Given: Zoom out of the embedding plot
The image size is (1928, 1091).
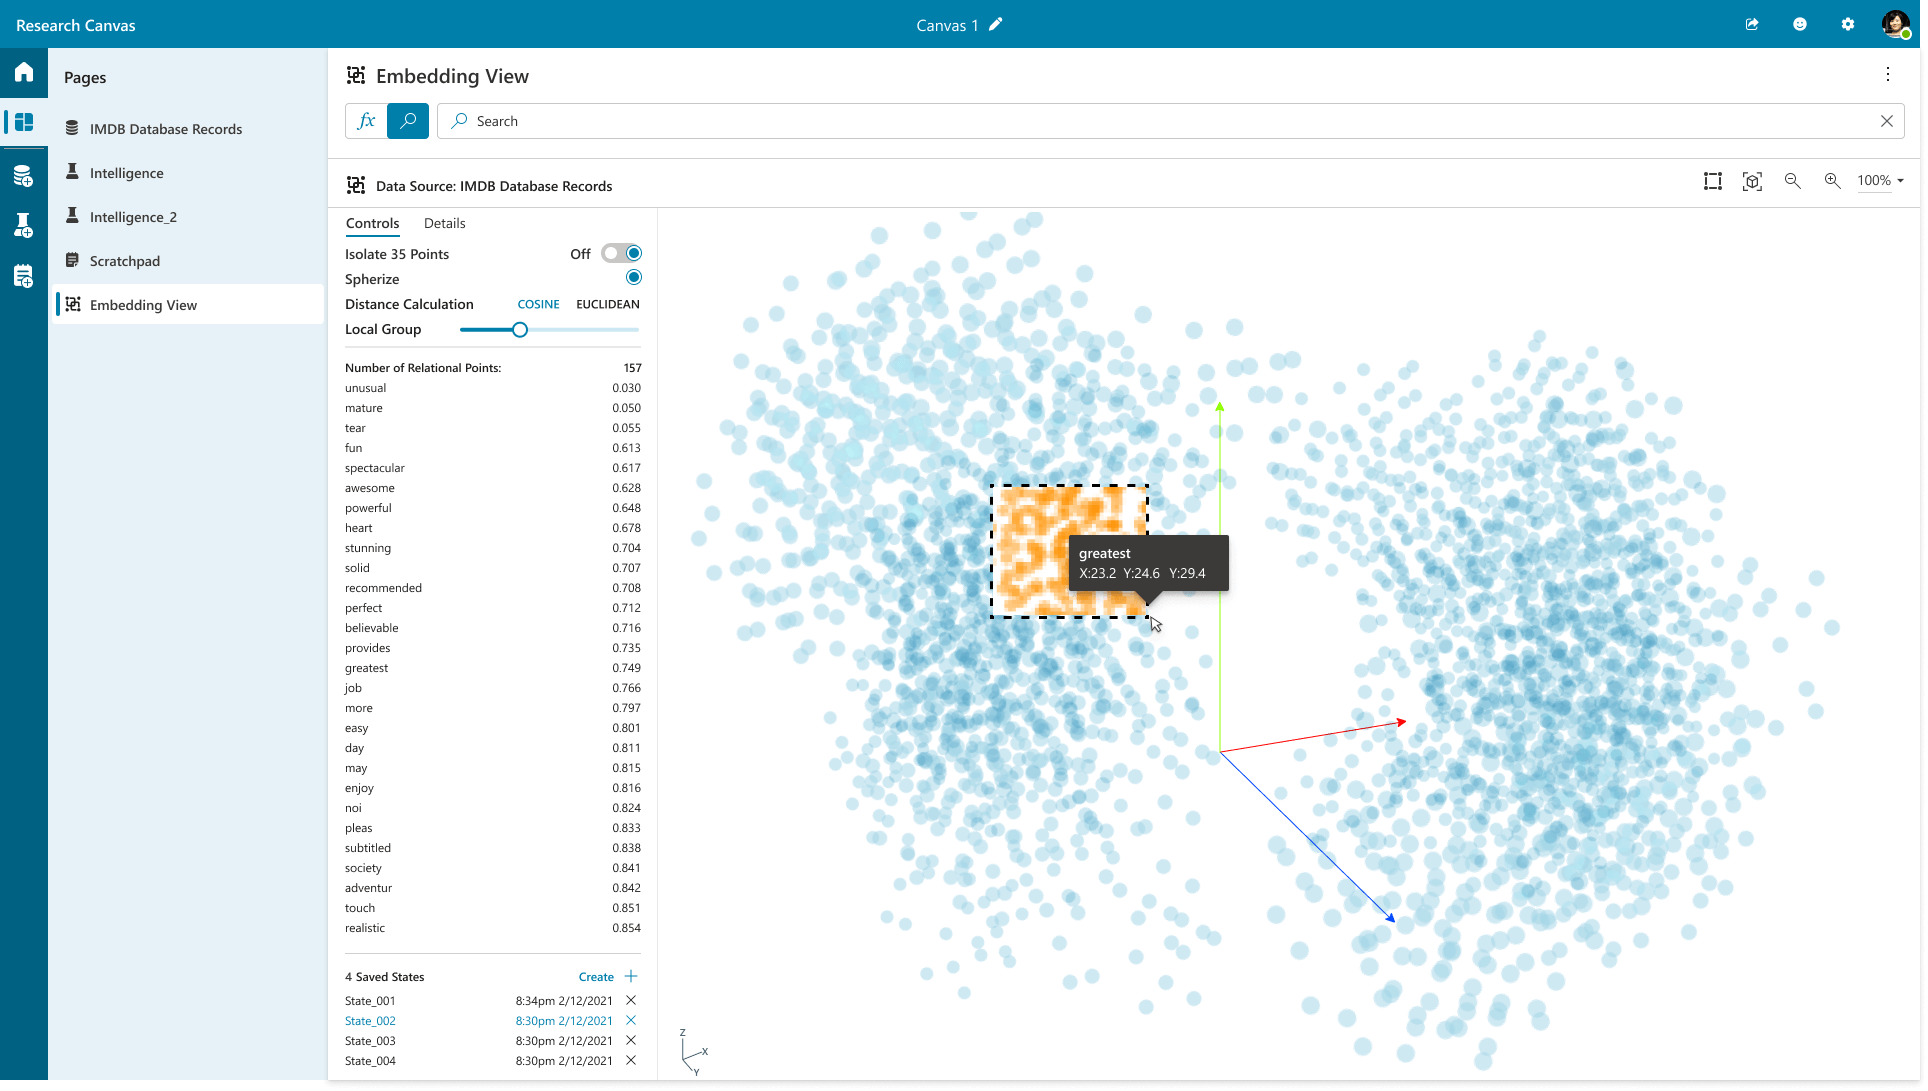Looking at the screenshot, I should [1792, 181].
